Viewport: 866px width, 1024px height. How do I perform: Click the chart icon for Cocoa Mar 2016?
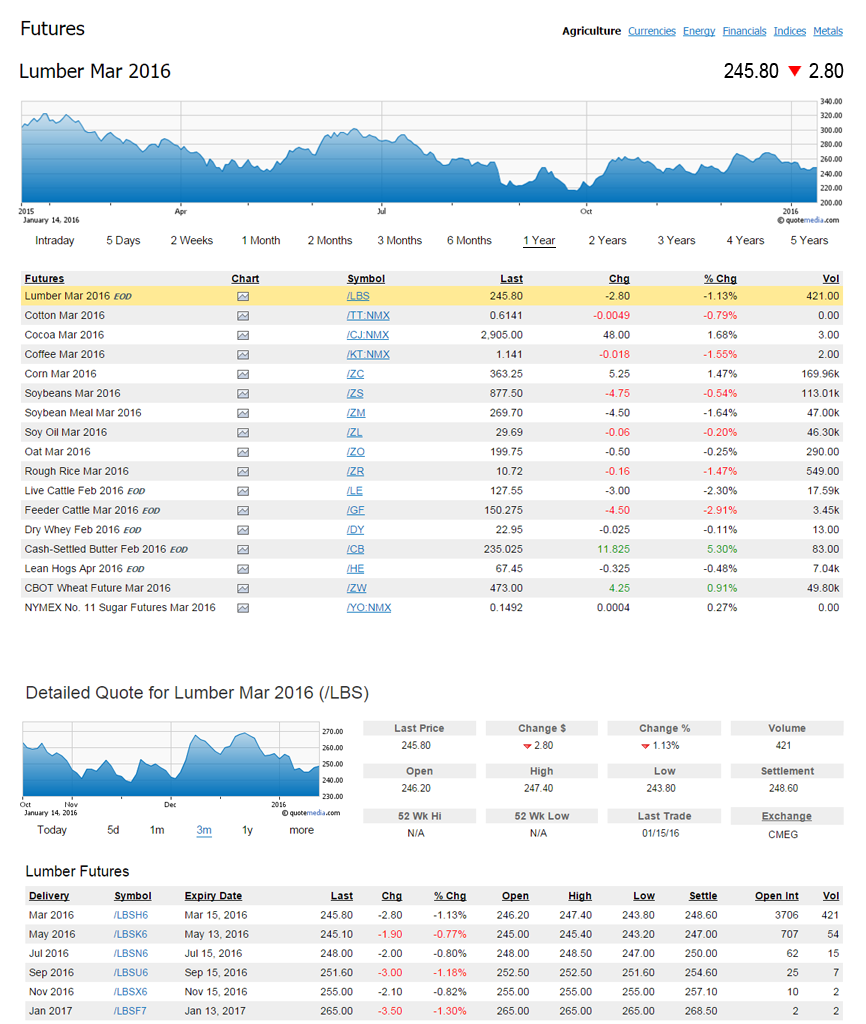tap(243, 335)
